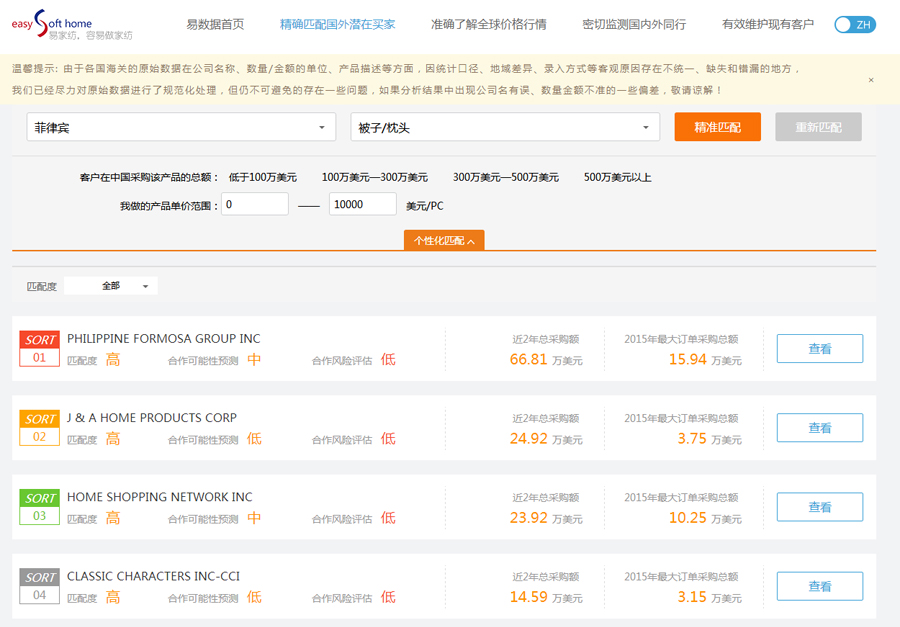Toggle the ZH language switch
Viewport: 900px width, 627px height.
pyautogui.click(x=855, y=25)
